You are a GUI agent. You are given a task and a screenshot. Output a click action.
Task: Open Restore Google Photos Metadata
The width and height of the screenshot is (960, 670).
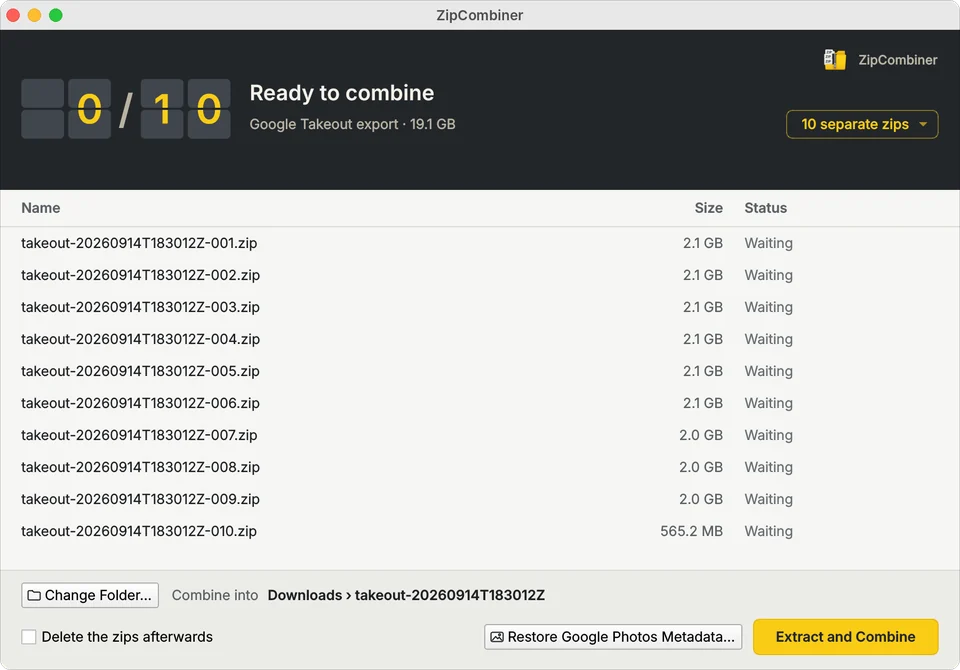coord(613,637)
